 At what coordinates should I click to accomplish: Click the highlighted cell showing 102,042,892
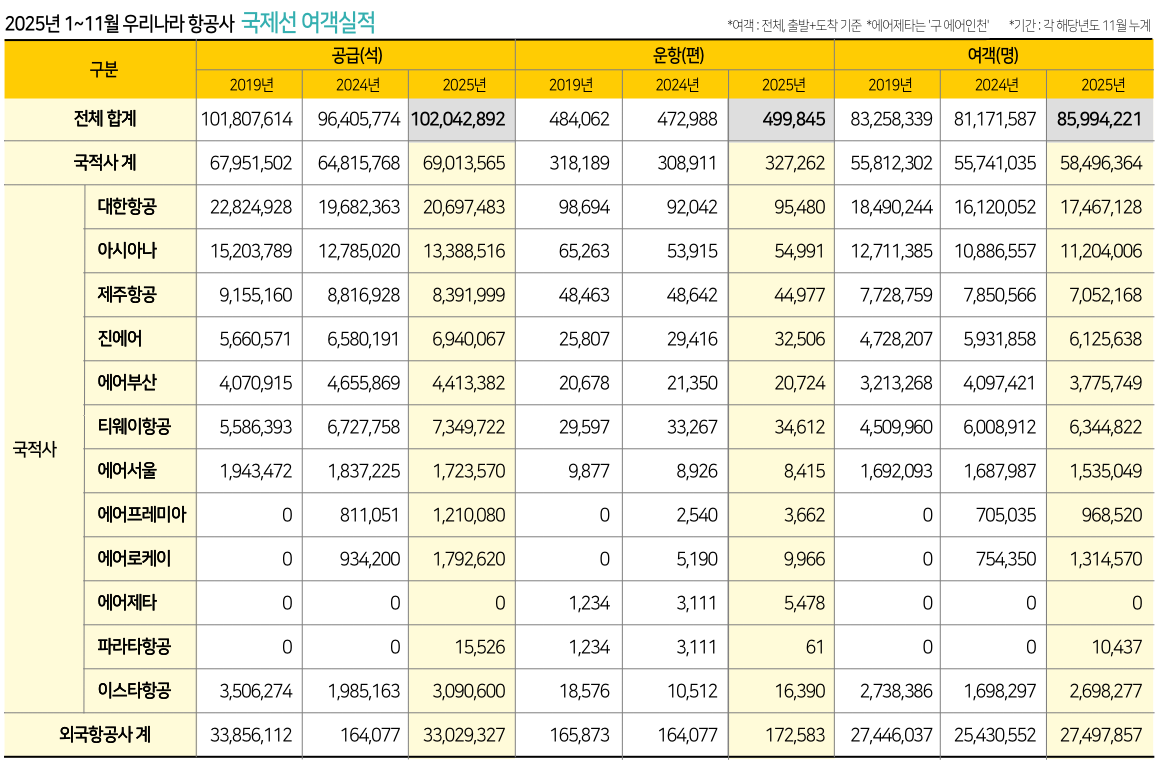(457, 119)
